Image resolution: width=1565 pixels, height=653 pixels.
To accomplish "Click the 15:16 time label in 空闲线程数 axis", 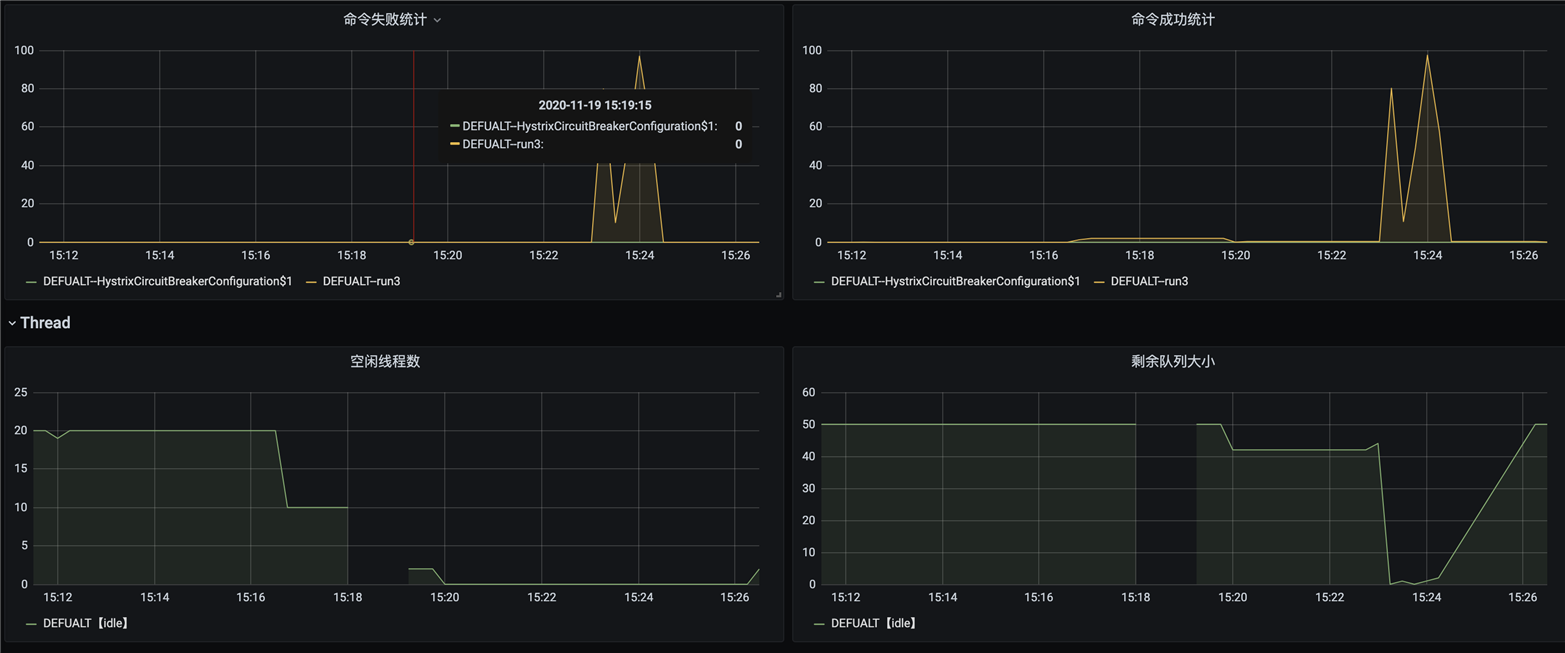I will pos(251,597).
